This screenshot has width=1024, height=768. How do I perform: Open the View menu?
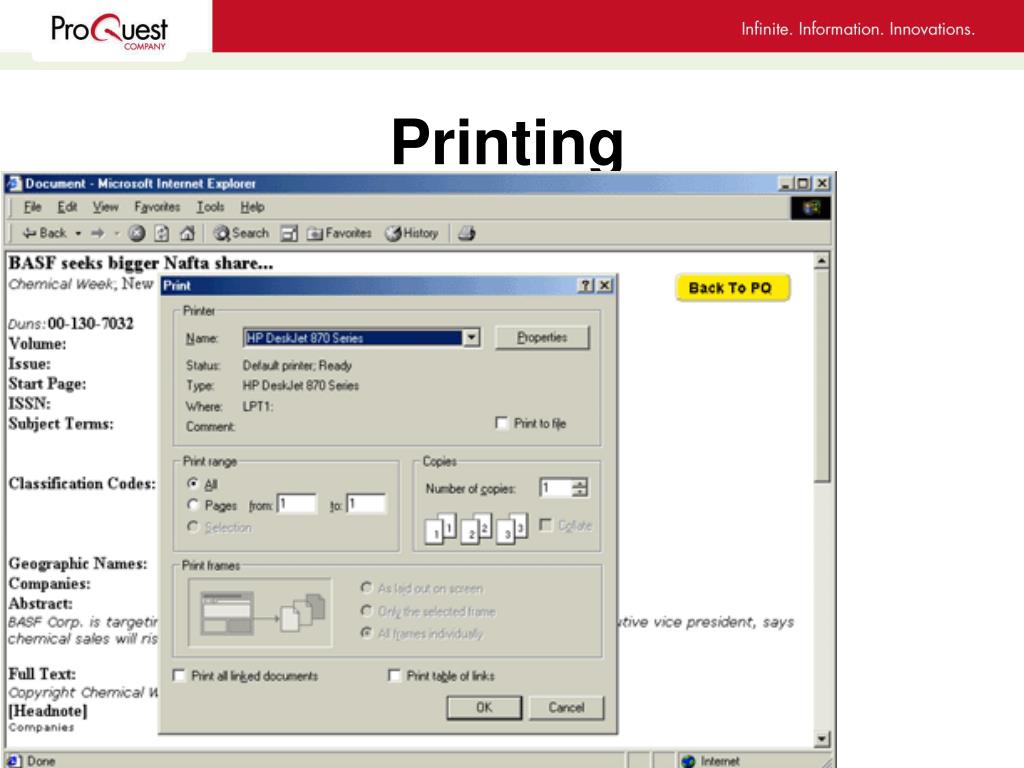click(105, 207)
